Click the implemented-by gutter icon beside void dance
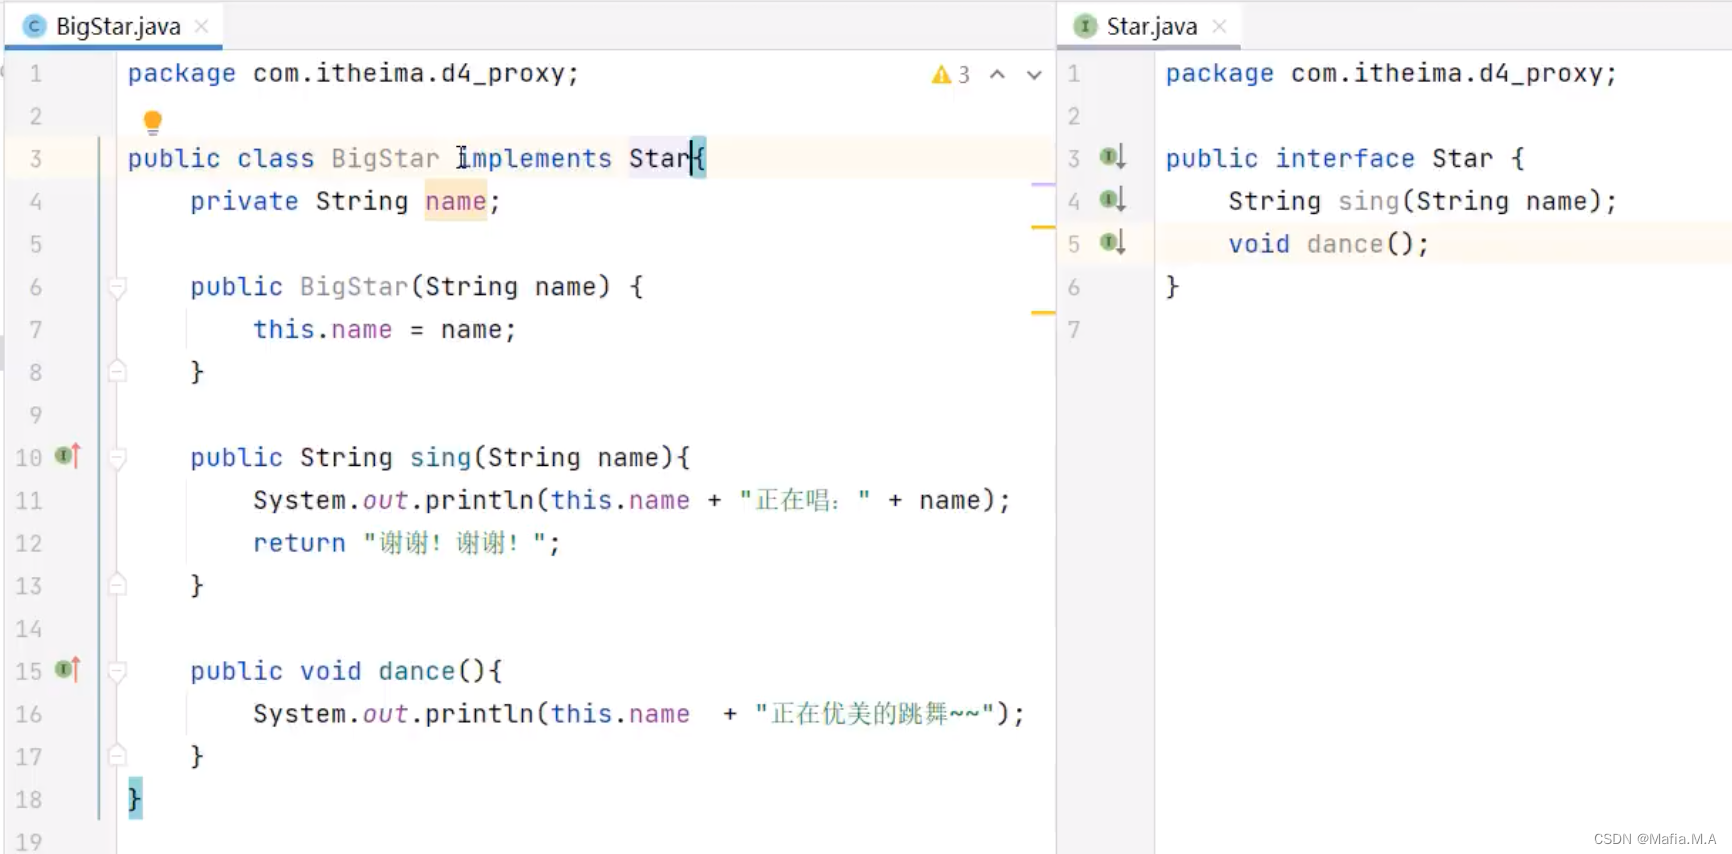The width and height of the screenshot is (1732, 854). (x=1113, y=242)
